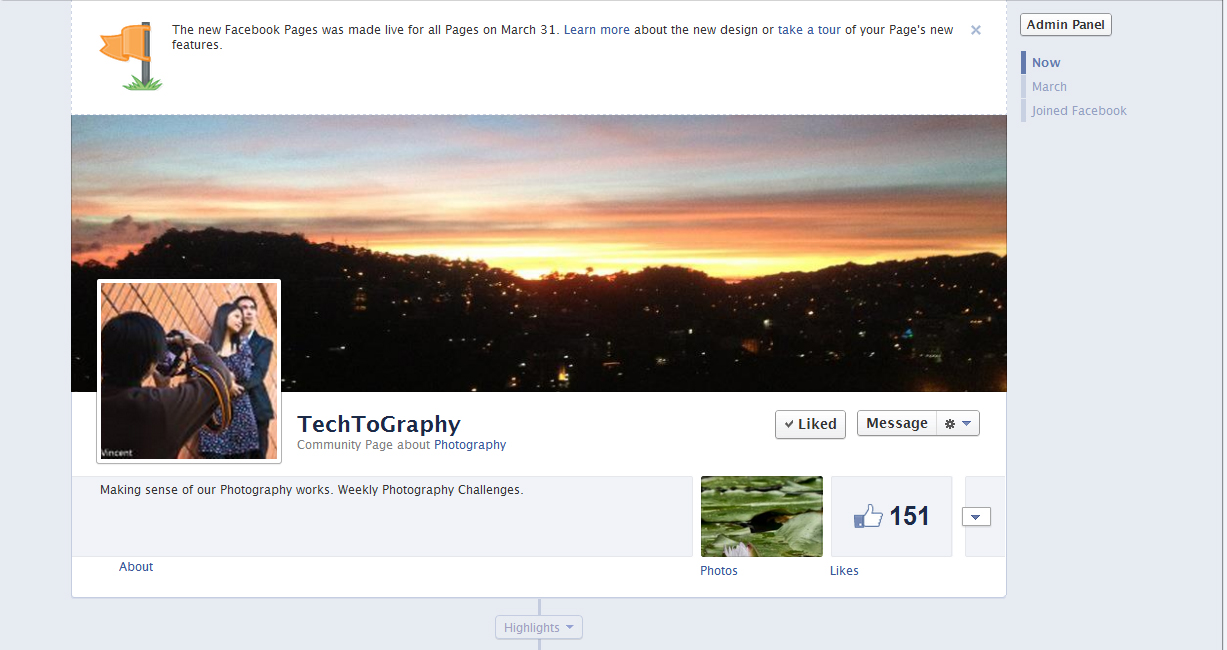The image size is (1227, 650).
Task: Expand the hidden tabs arrow next to Likes
Action: pyautogui.click(x=975, y=517)
